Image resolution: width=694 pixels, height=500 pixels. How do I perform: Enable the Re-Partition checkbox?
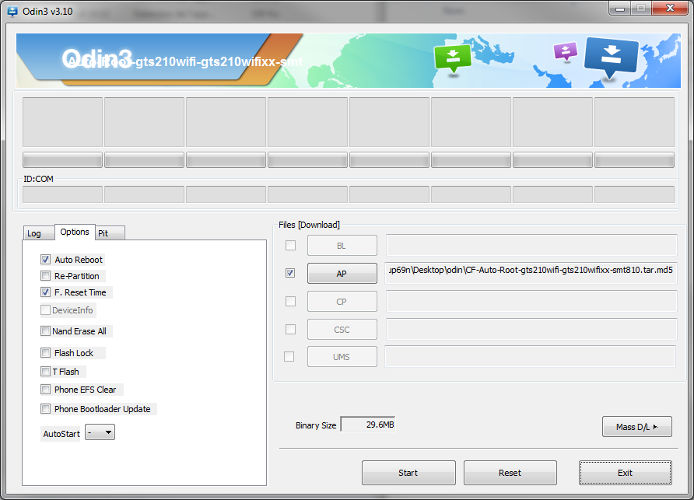(x=45, y=276)
